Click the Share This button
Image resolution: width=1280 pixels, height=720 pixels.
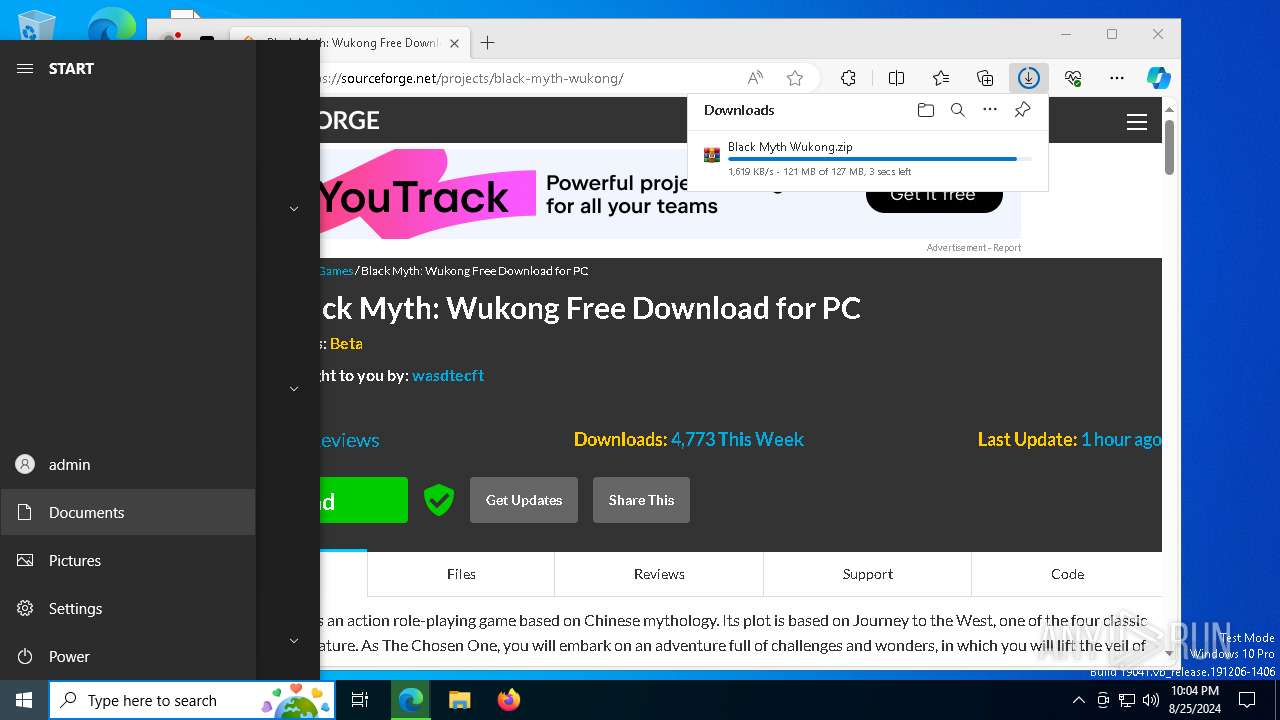coord(641,500)
